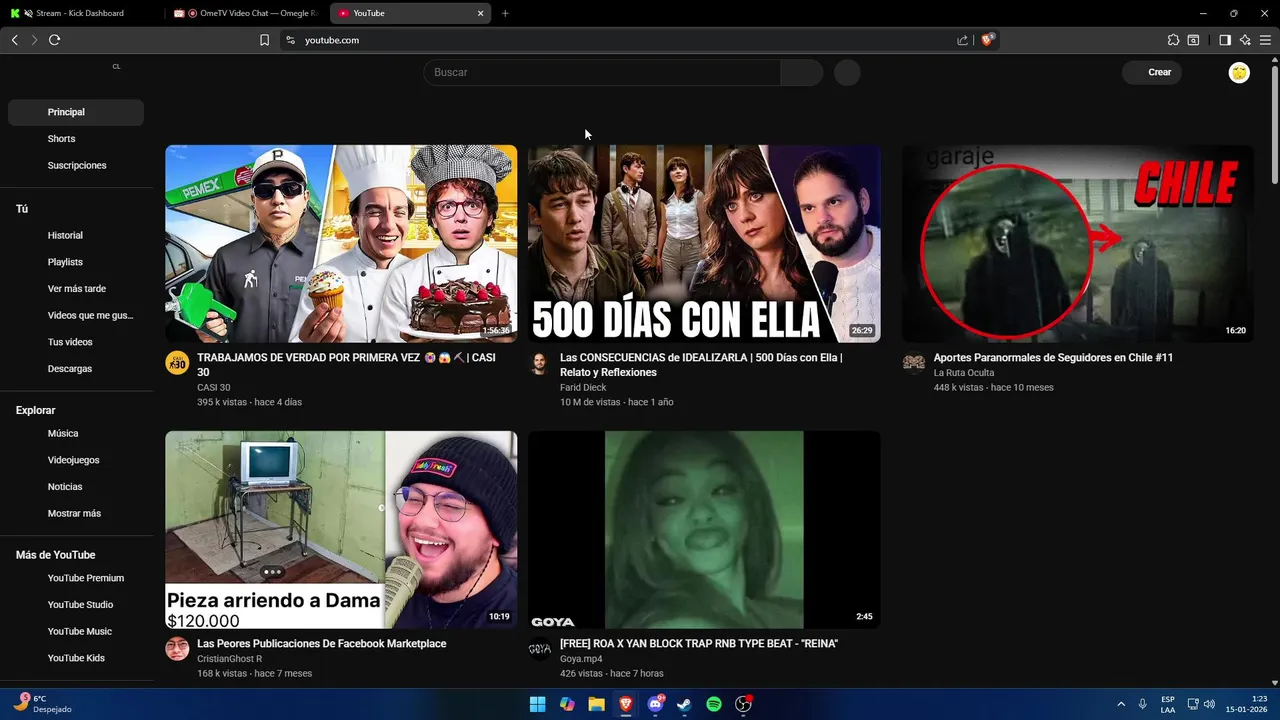Open CASI 30 channel avatar
The height and width of the screenshot is (720, 1280).
(x=177, y=363)
